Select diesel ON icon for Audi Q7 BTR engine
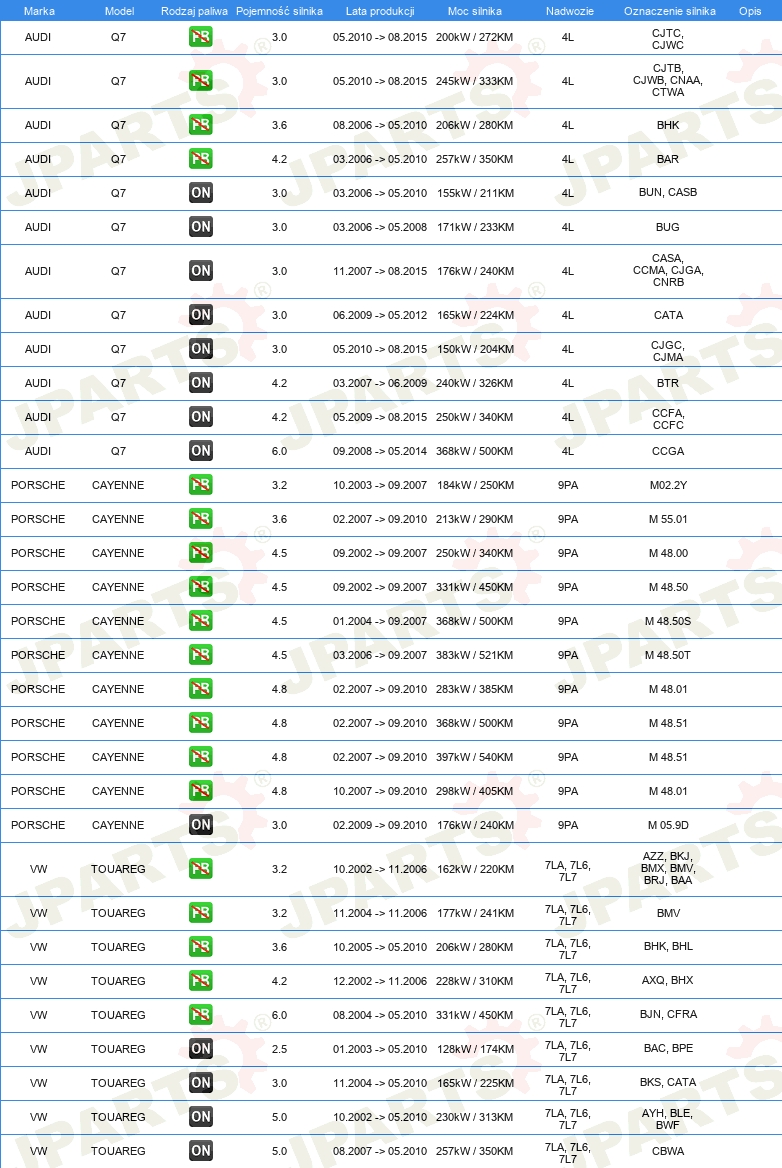 pos(200,383)
